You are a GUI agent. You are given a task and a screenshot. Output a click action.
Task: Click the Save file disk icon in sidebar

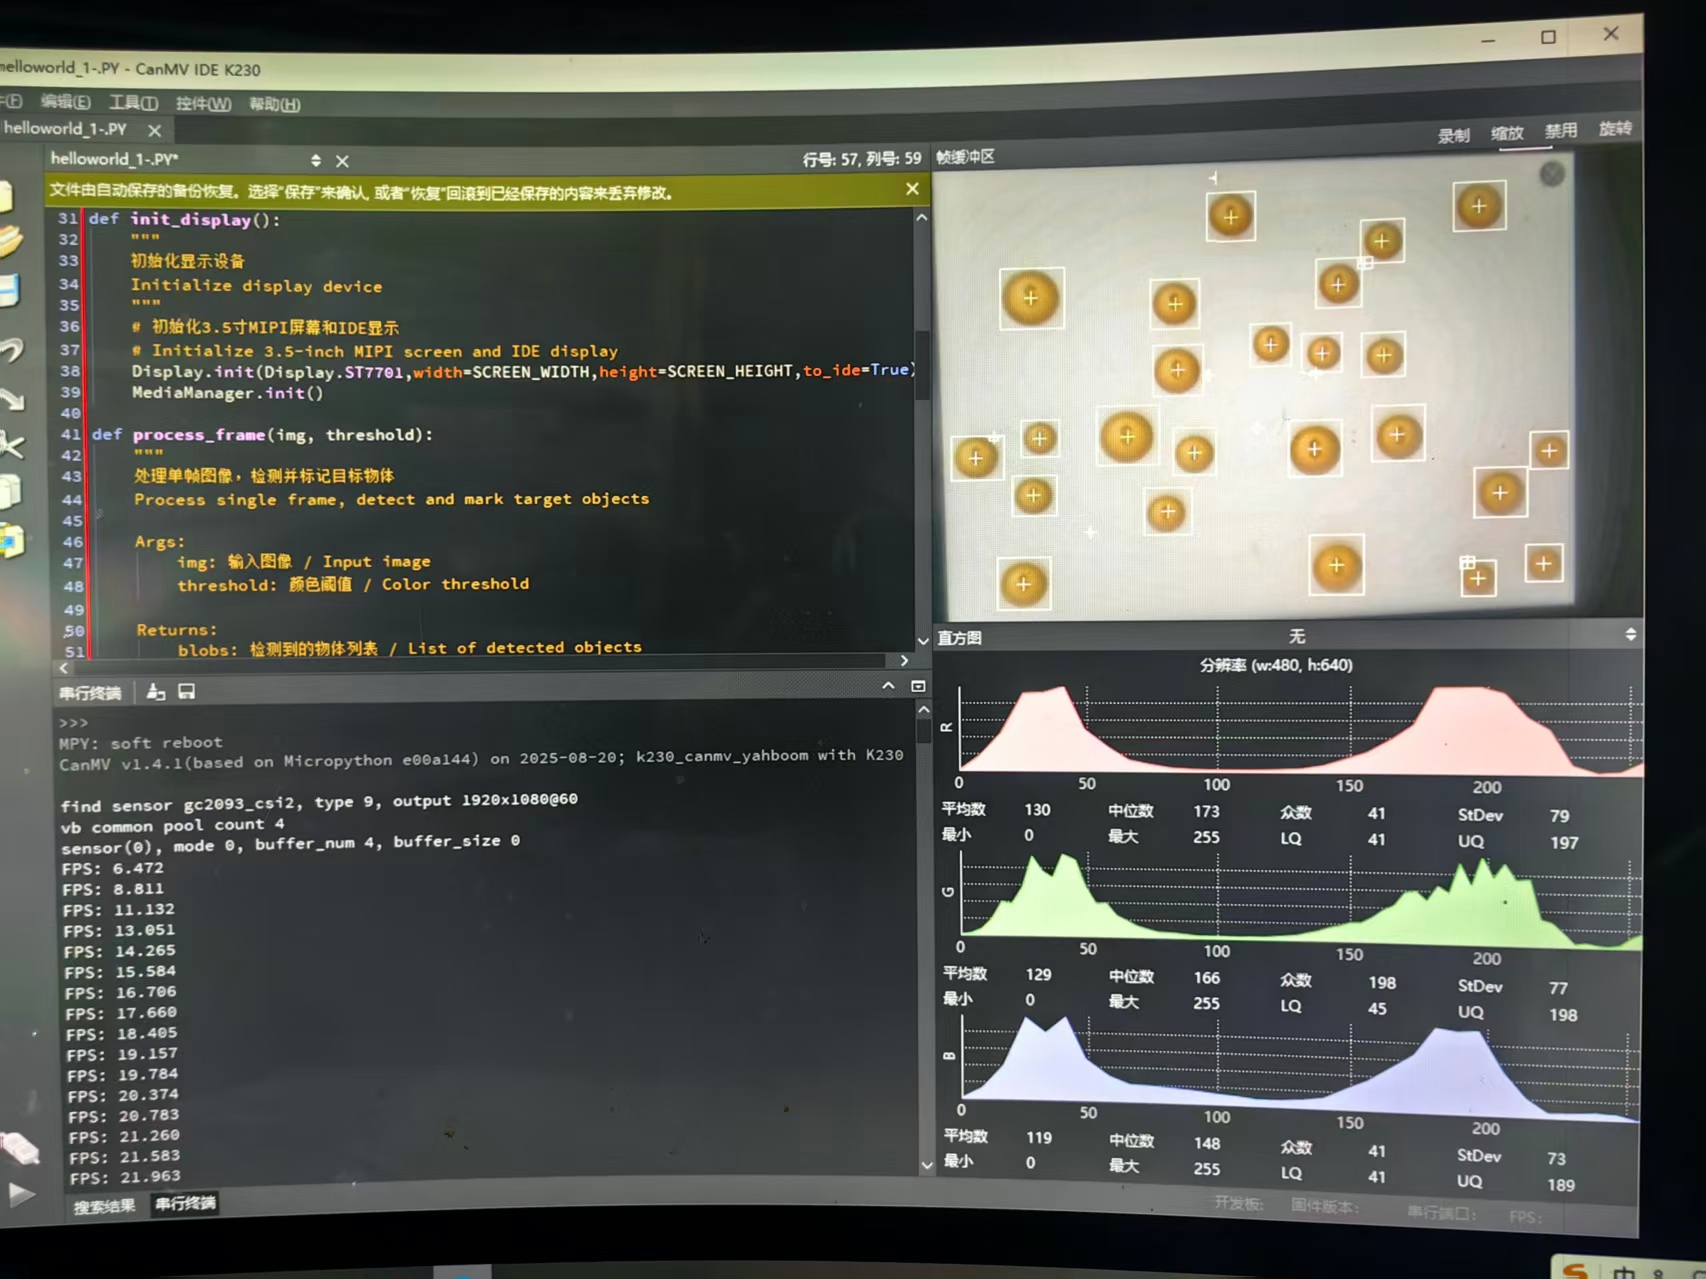tap(9, 289)
